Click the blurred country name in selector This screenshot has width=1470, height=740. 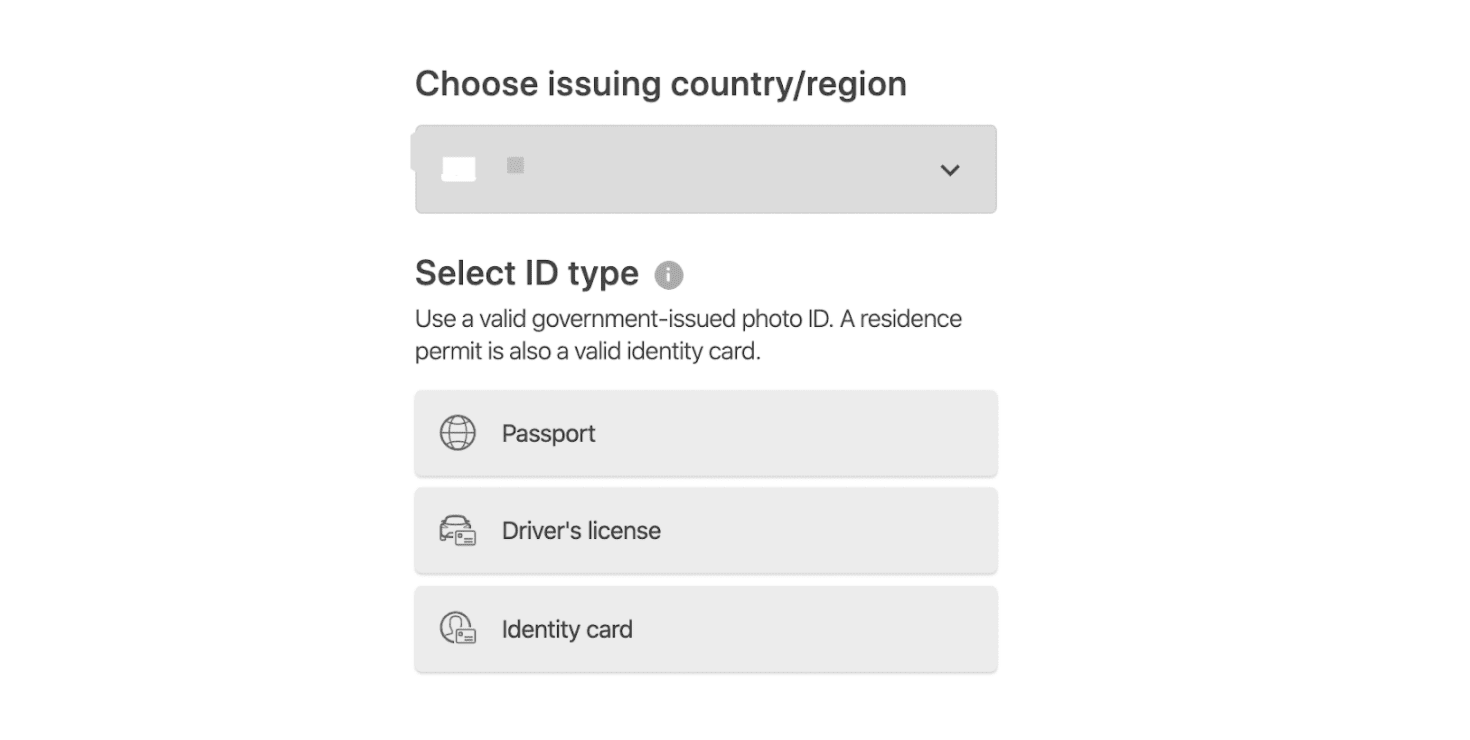click(516, 165)
